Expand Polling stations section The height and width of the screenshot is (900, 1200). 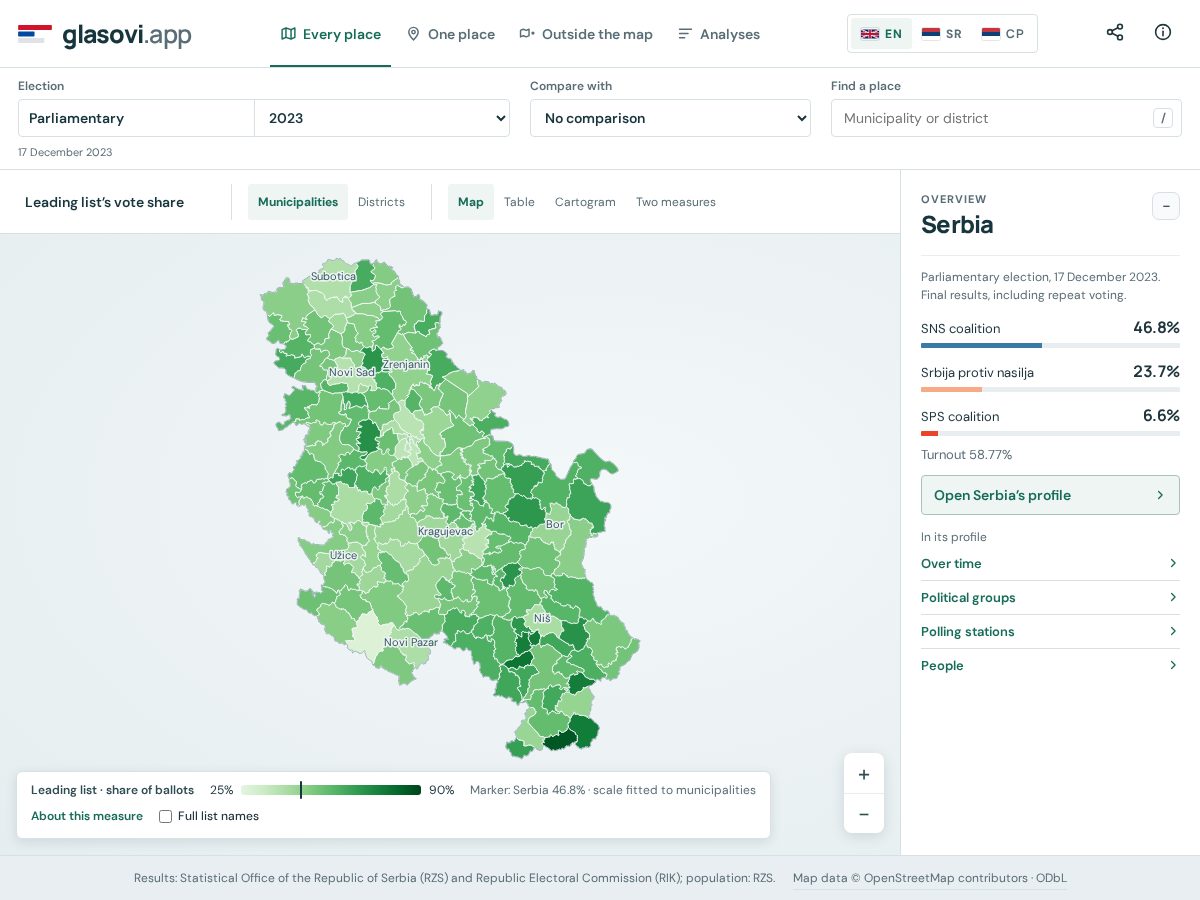(x=1050, y=632)
